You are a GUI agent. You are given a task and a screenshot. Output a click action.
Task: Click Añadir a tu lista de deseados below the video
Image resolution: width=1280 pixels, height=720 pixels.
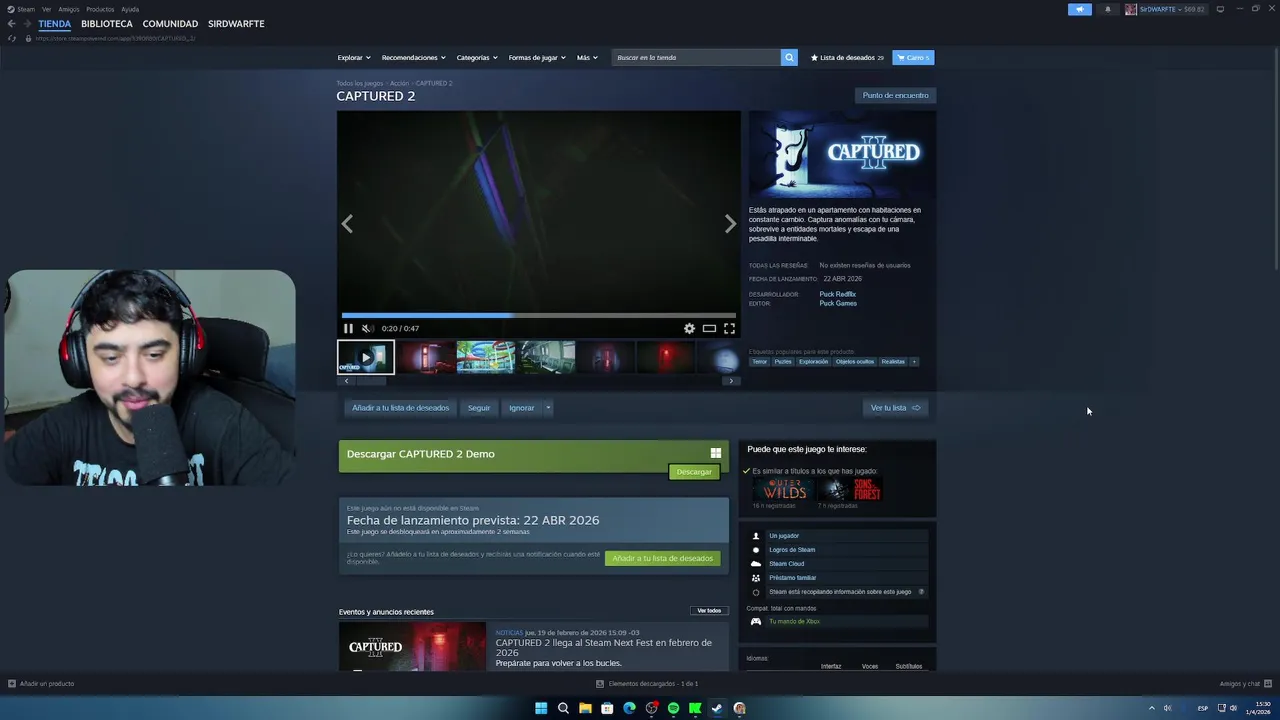(x=400, y=408)
